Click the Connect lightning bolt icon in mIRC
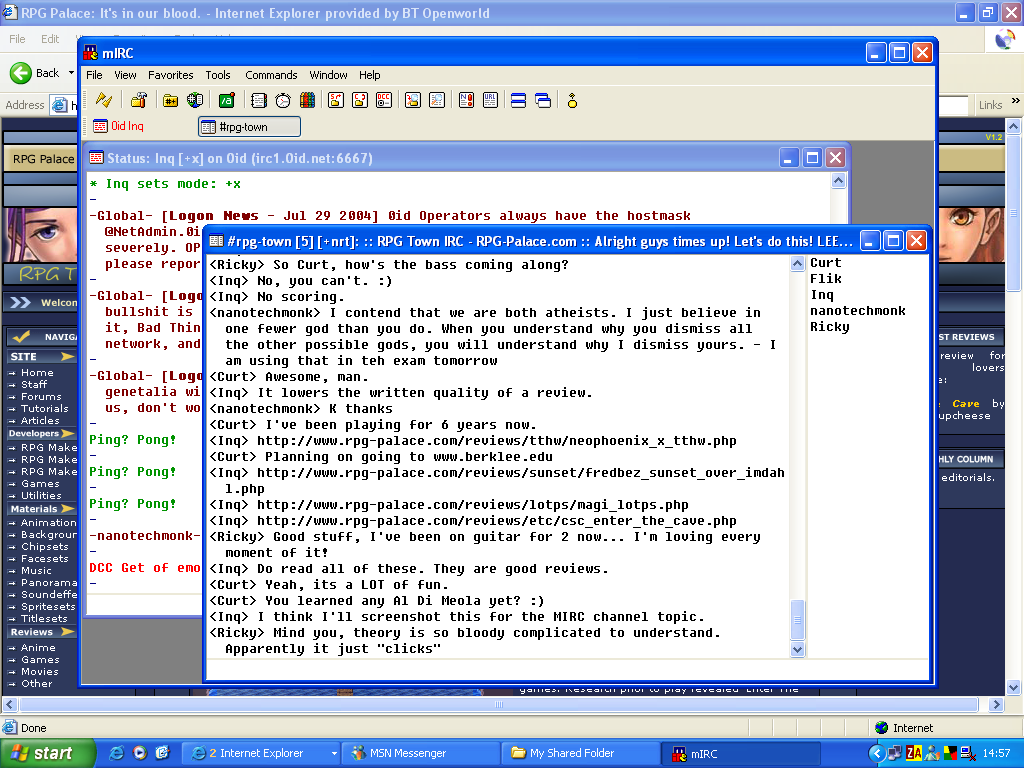This screenshot has width=1024, height=768. pos(104,100)
